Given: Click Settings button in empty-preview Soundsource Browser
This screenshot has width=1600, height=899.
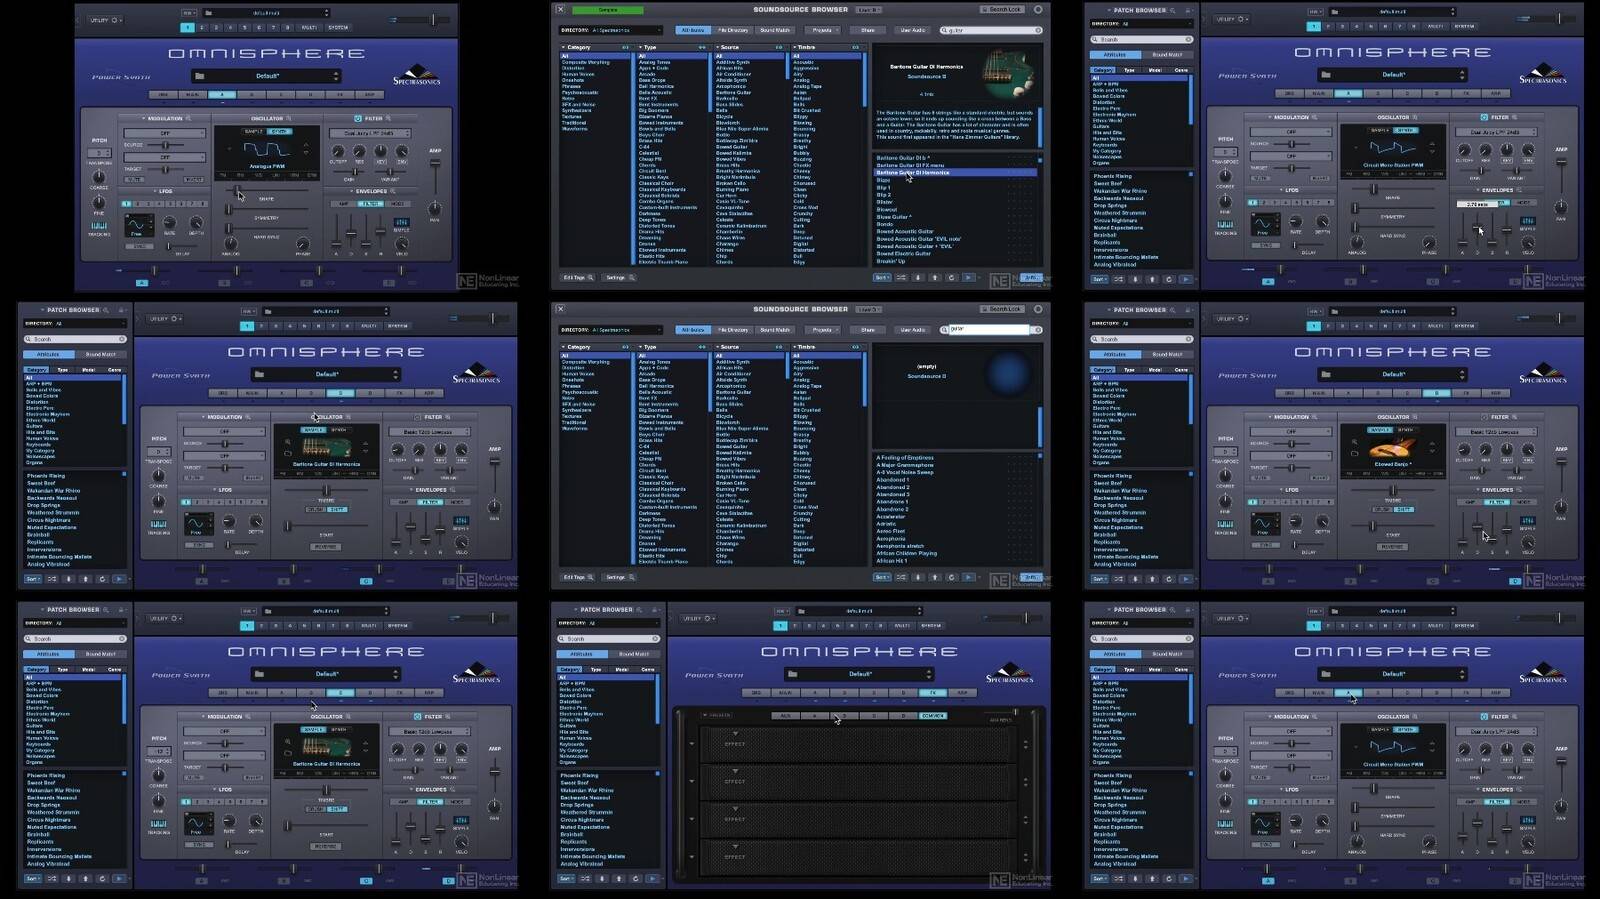Looking at the screenshot, I should pos(616,577).
